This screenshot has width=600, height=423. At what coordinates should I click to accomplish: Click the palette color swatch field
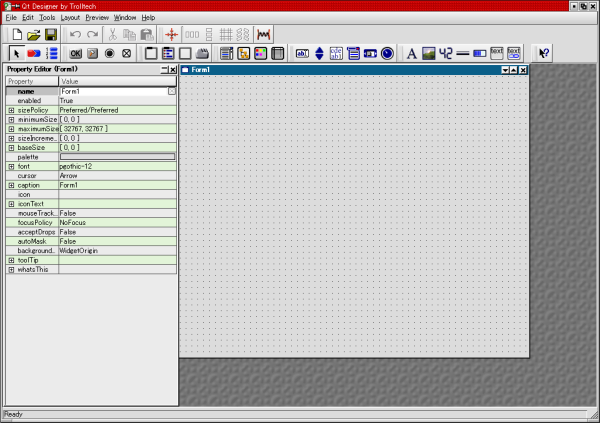117,157
